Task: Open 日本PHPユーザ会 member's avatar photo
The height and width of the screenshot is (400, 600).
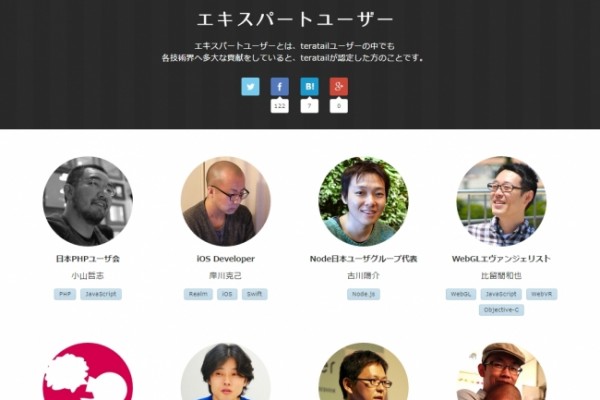Action: pyautogui.click(x=88, y=201)
